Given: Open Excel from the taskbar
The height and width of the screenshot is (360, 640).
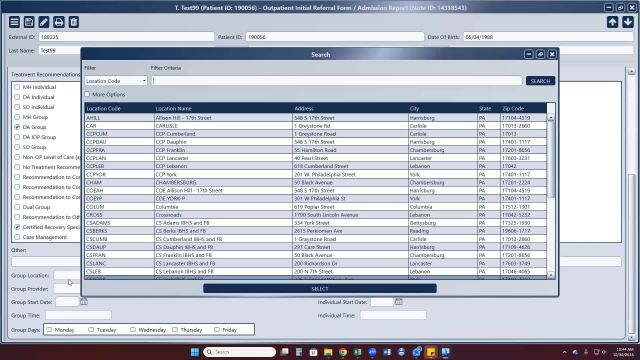Looking at the screenshot, I should 358,352.
